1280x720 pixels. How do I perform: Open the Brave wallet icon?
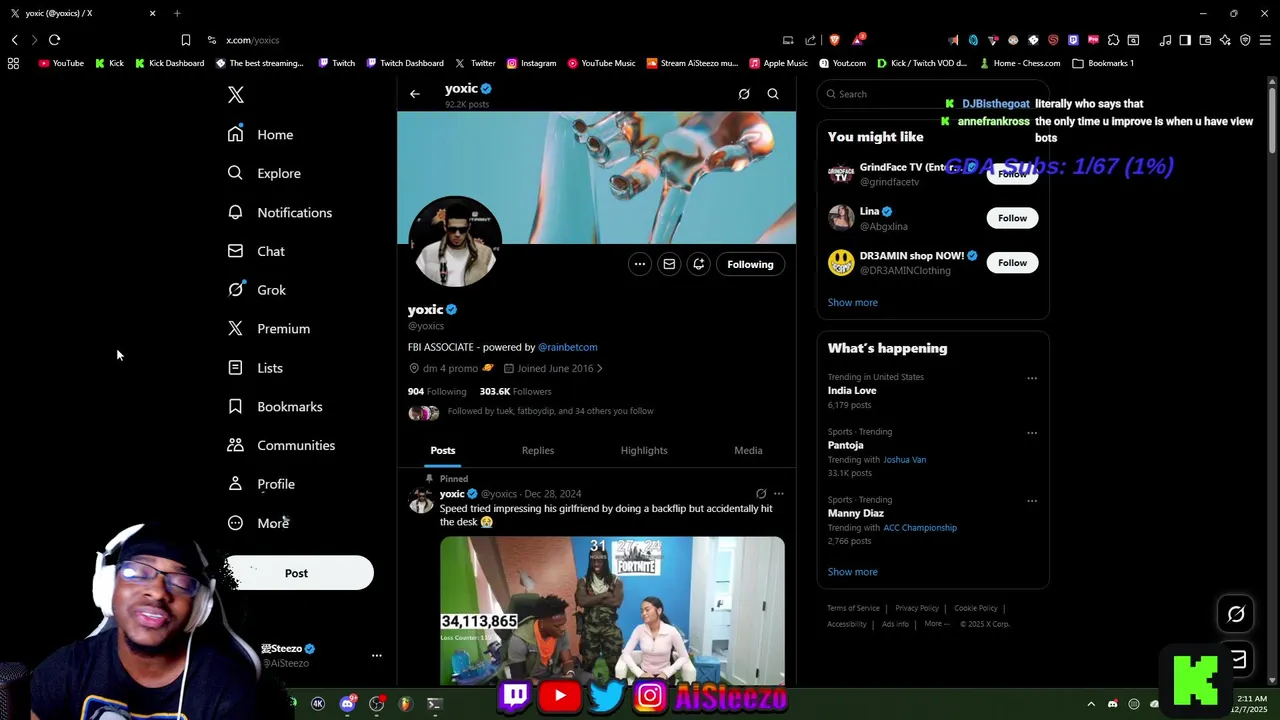(x=1205, y=40)
